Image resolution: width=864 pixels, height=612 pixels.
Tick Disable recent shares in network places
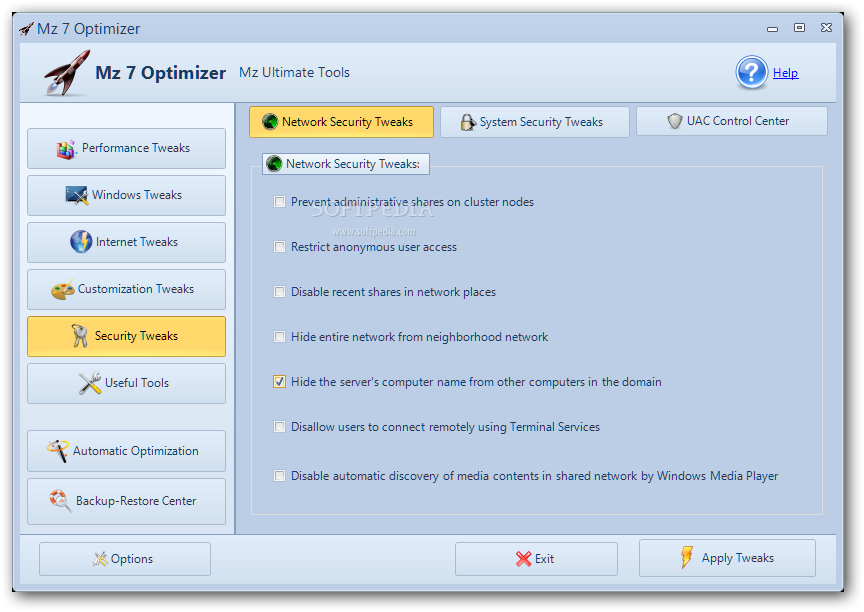(279, 292)
